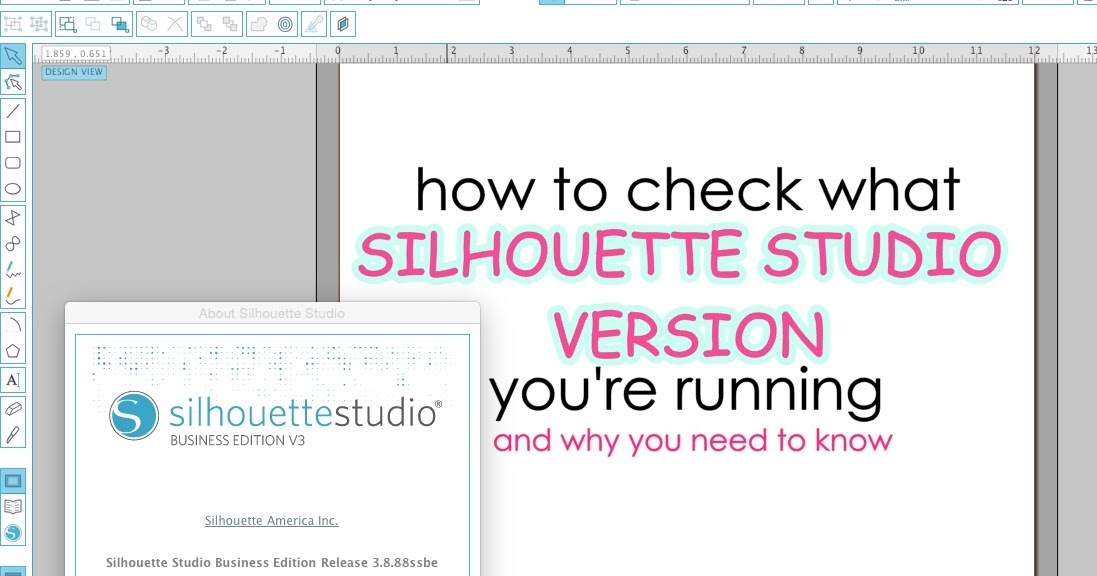Click the release text ending 3.8.88ssbe
The width and height of the screenshot is (1097, 576).
click(x=271, y=563)
